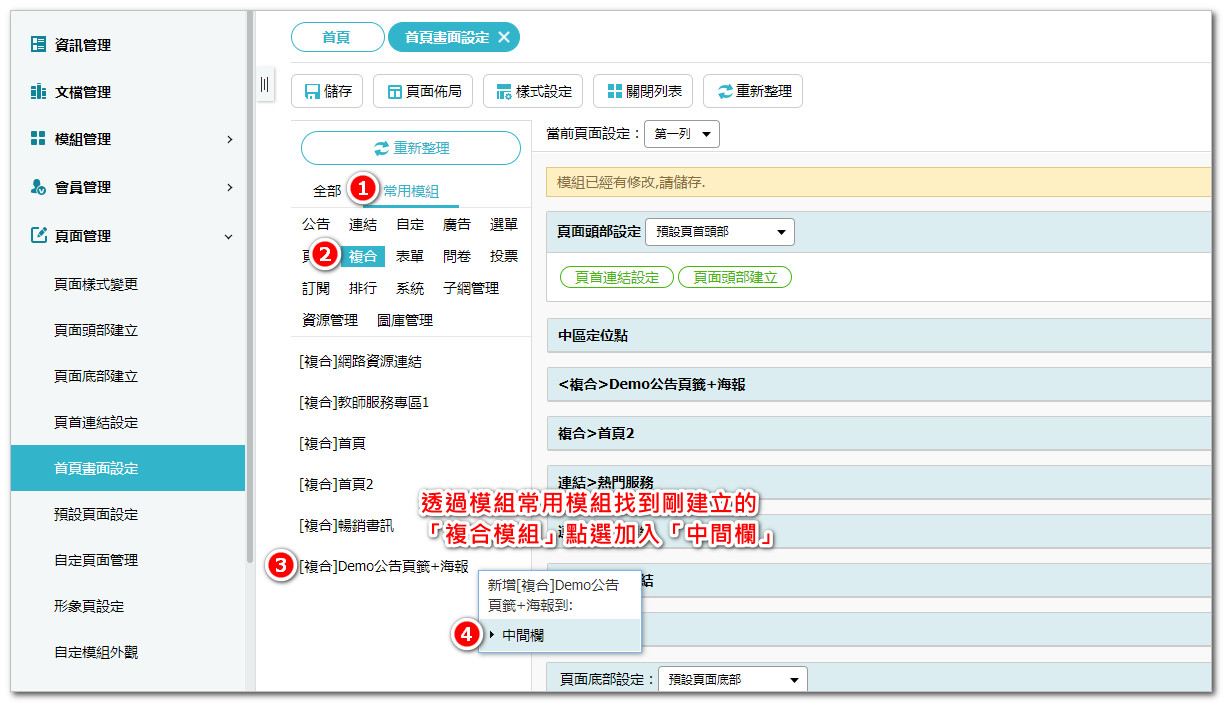This screenshot has height=703, width=1223.
Task: Open the 頁面底部設定 dropdown
Action: click(x=732, y=680)
